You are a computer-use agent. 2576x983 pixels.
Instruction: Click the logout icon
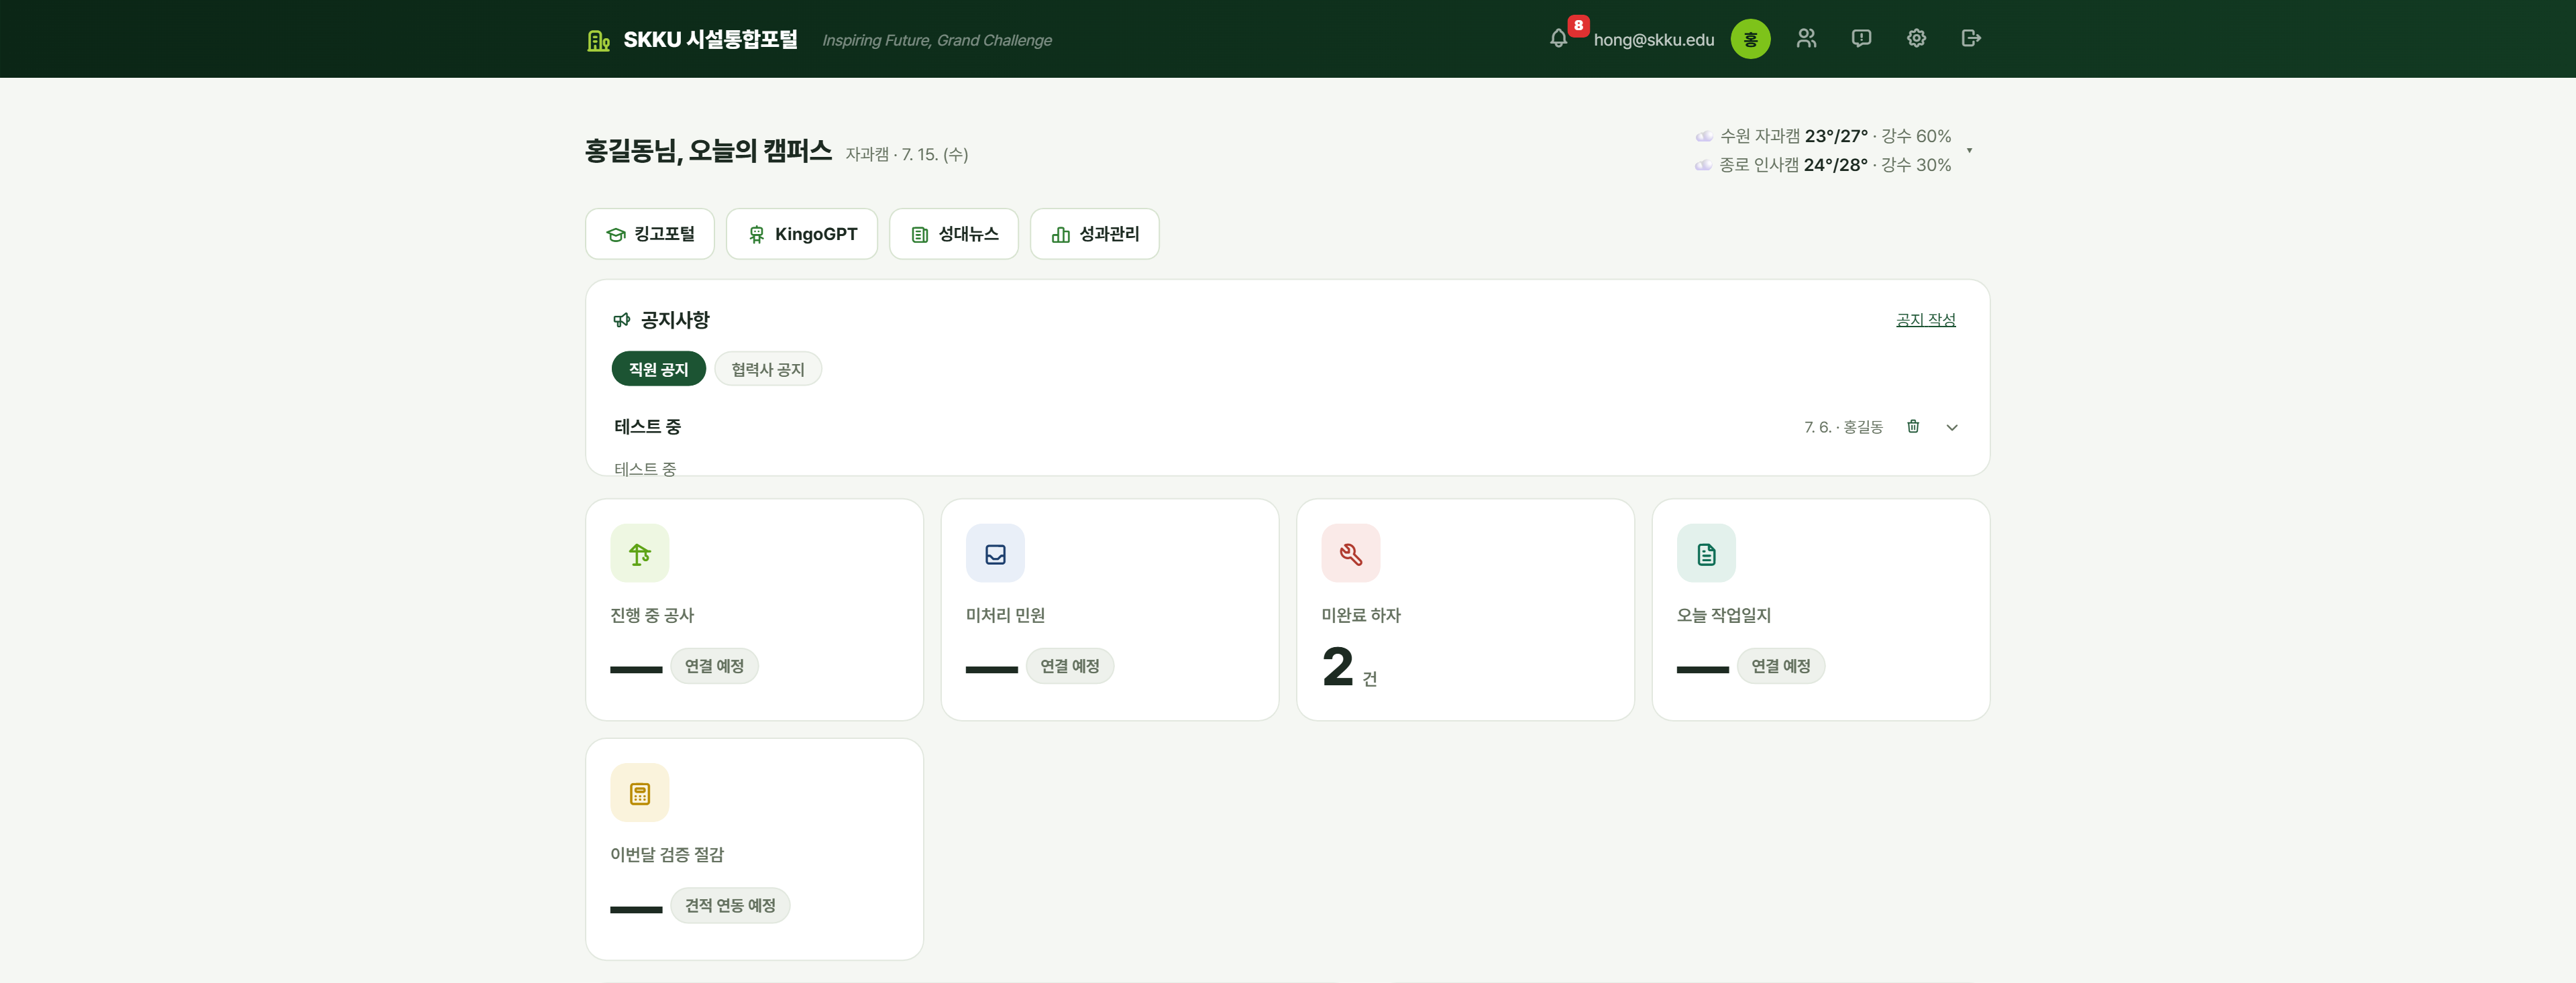pos(1971,39)
